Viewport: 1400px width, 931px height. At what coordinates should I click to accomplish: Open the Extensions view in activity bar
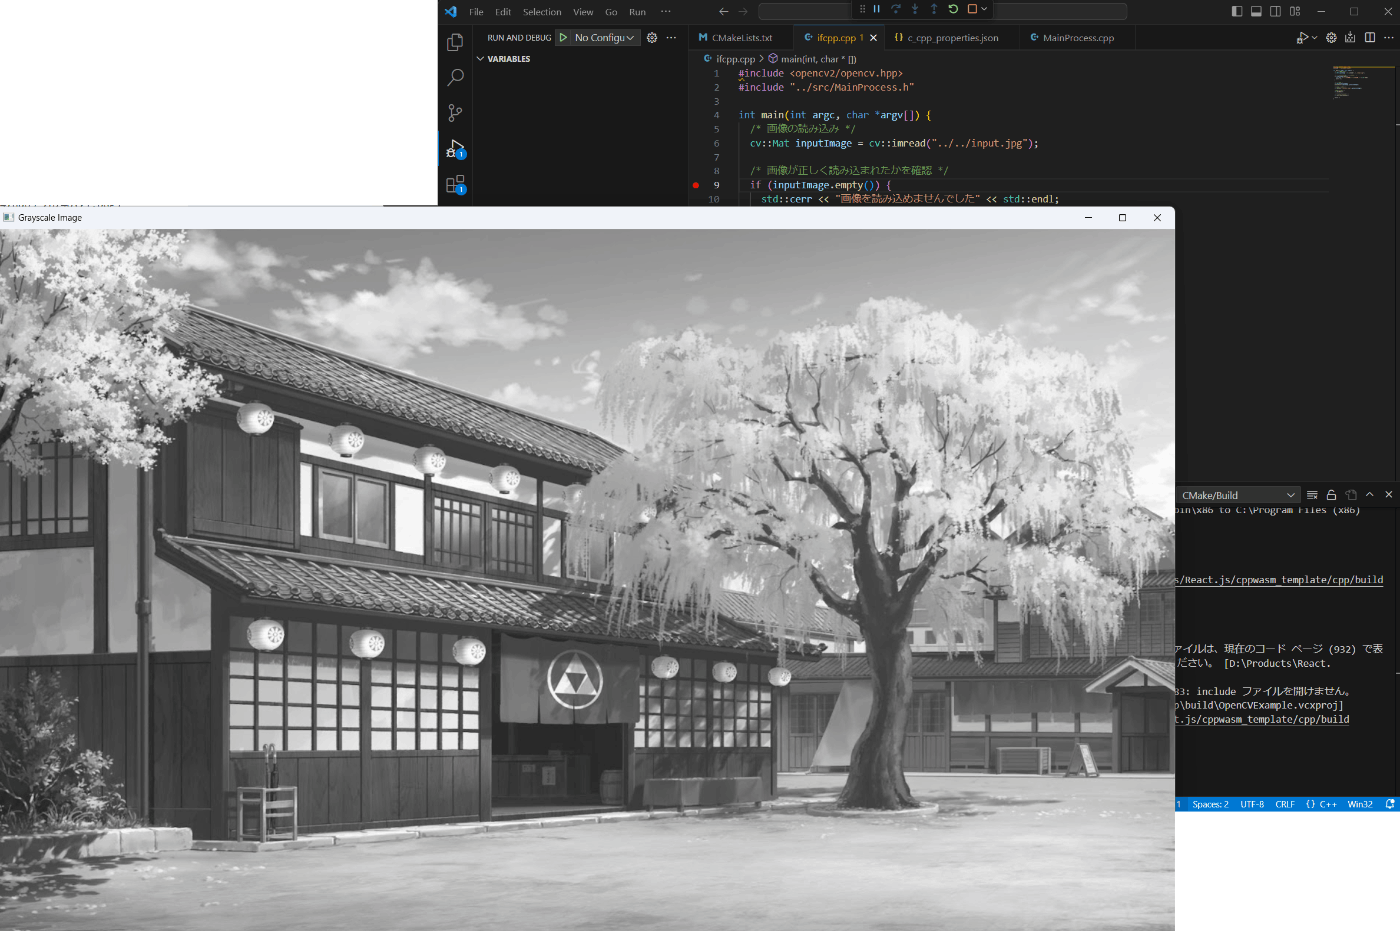click(455, 184)
